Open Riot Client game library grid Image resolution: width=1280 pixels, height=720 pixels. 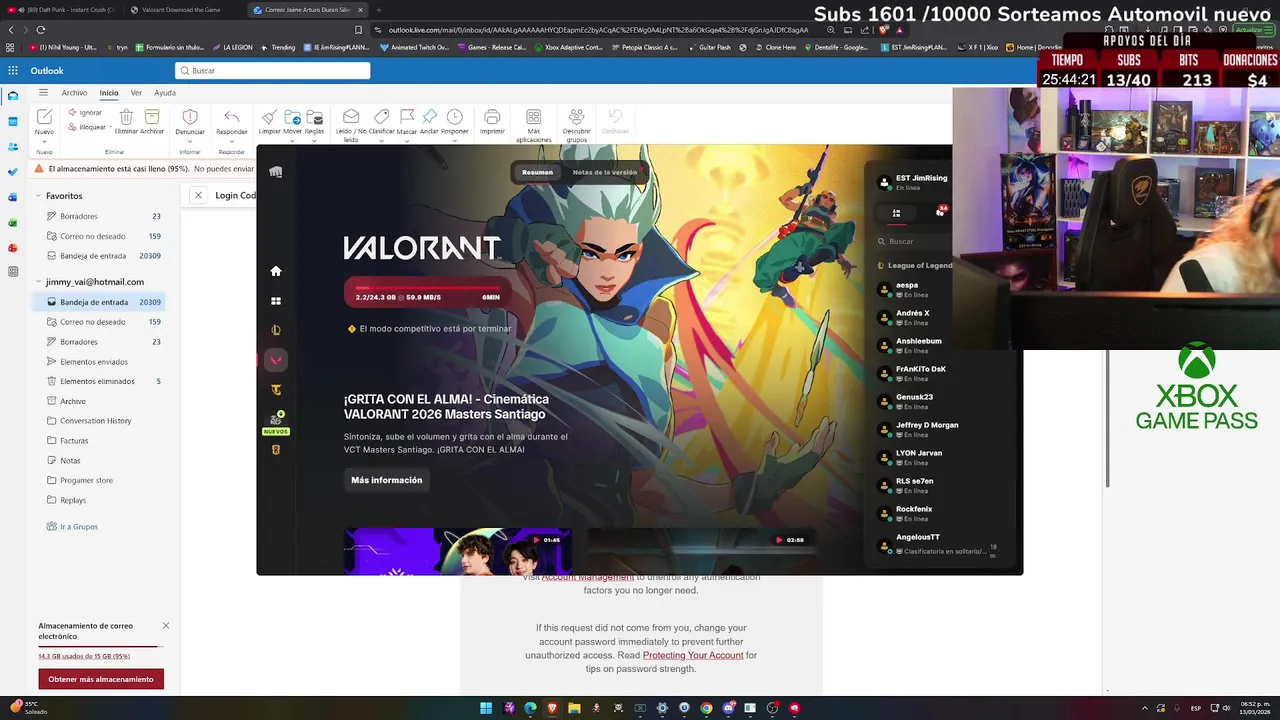(276, 301)
